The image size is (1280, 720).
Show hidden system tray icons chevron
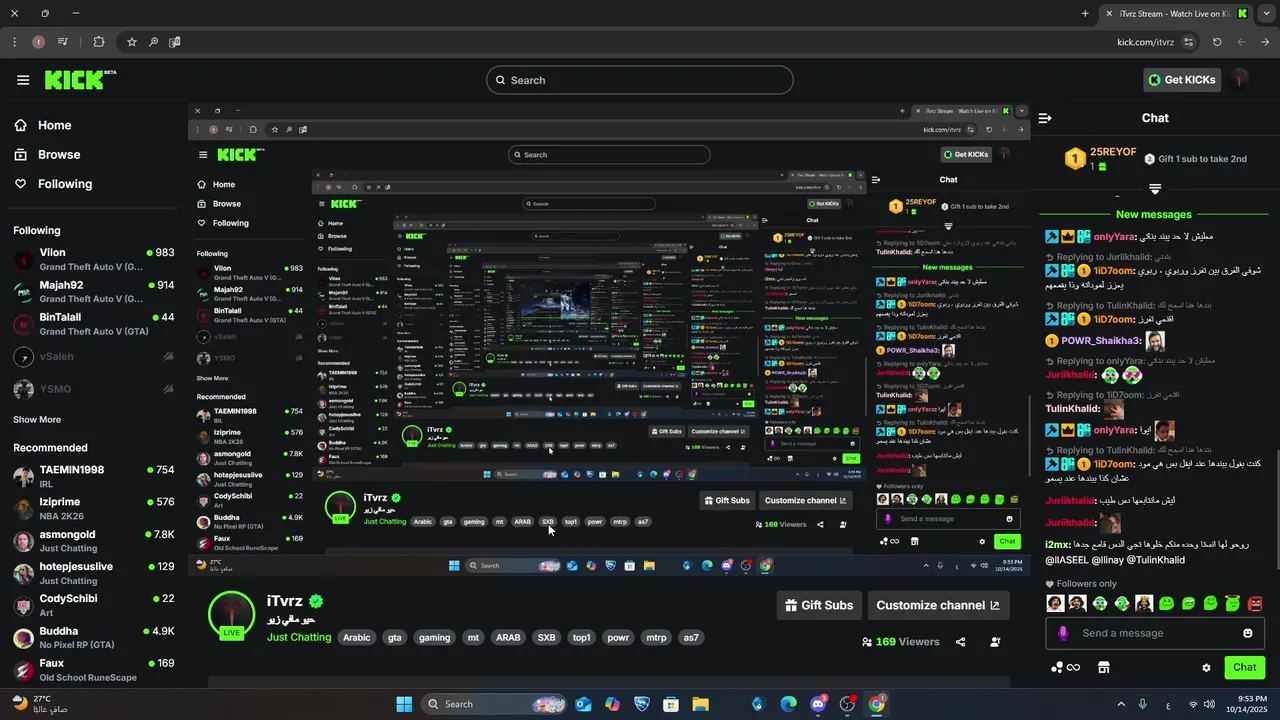point(1120,704)
